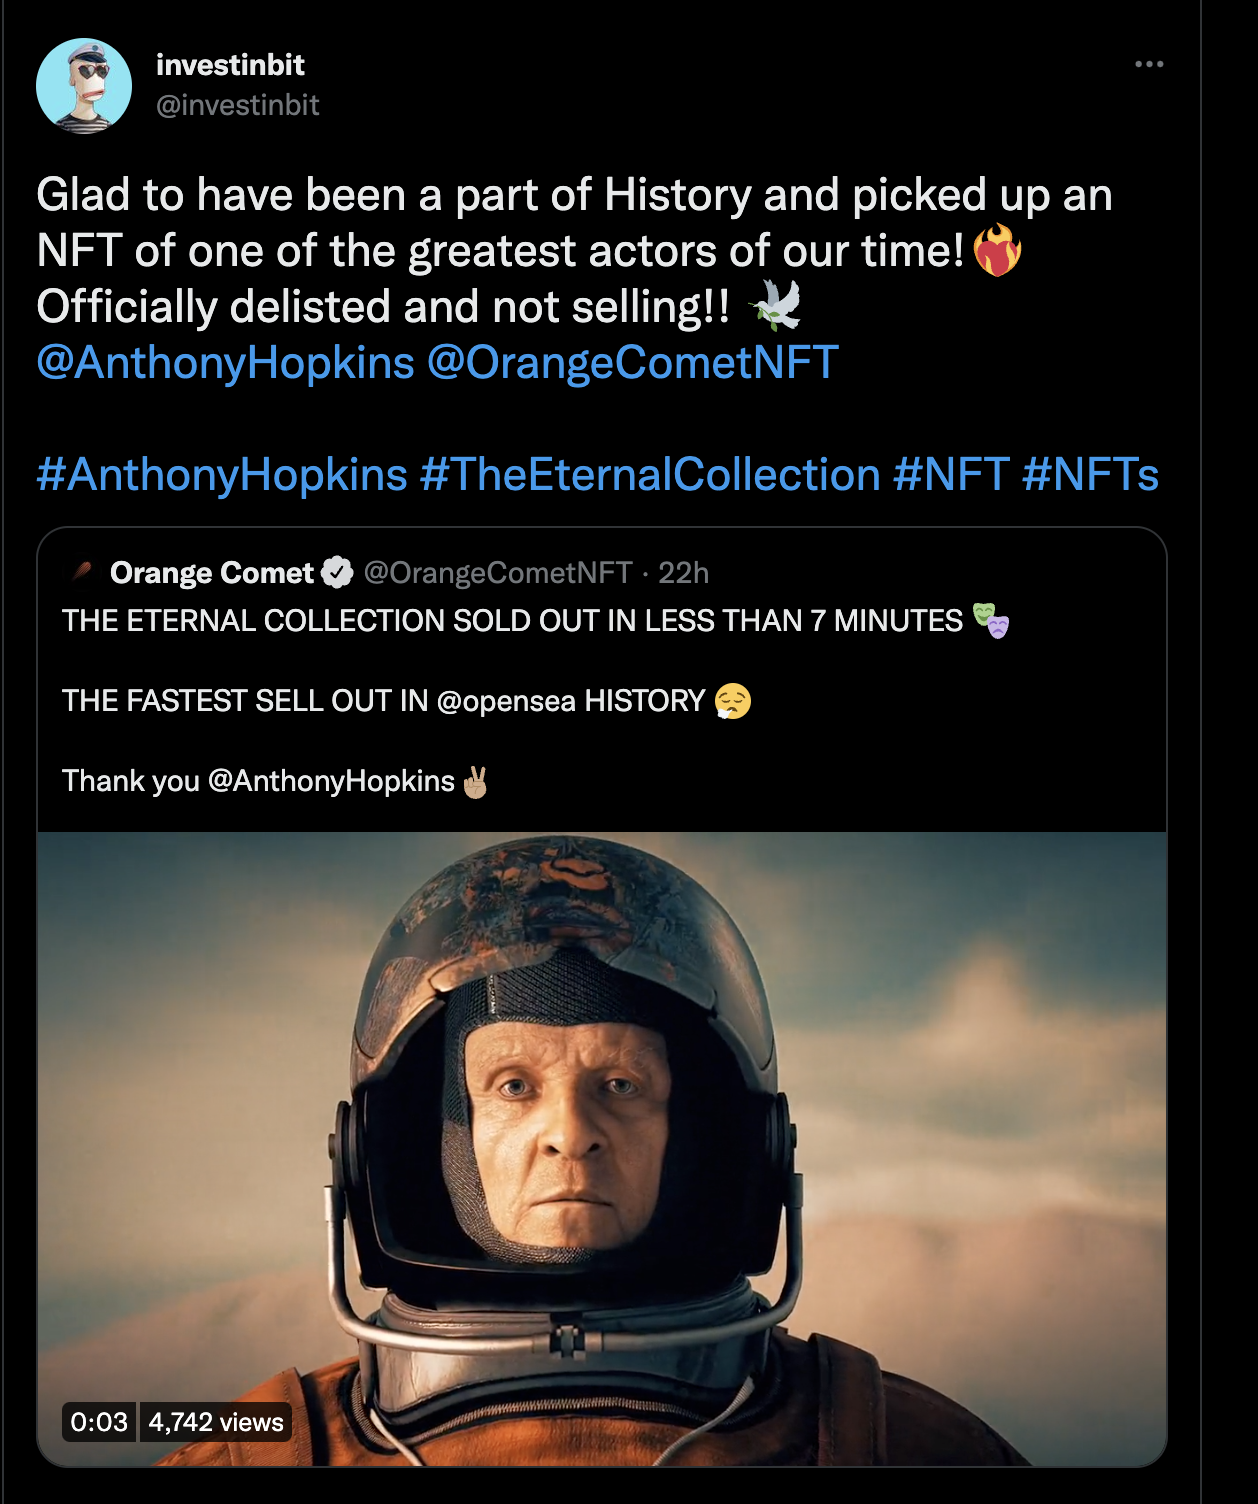1258x1504 pixels.
Task: Click @opensea mention in quoted tweet
Action: tap(506, 701)
